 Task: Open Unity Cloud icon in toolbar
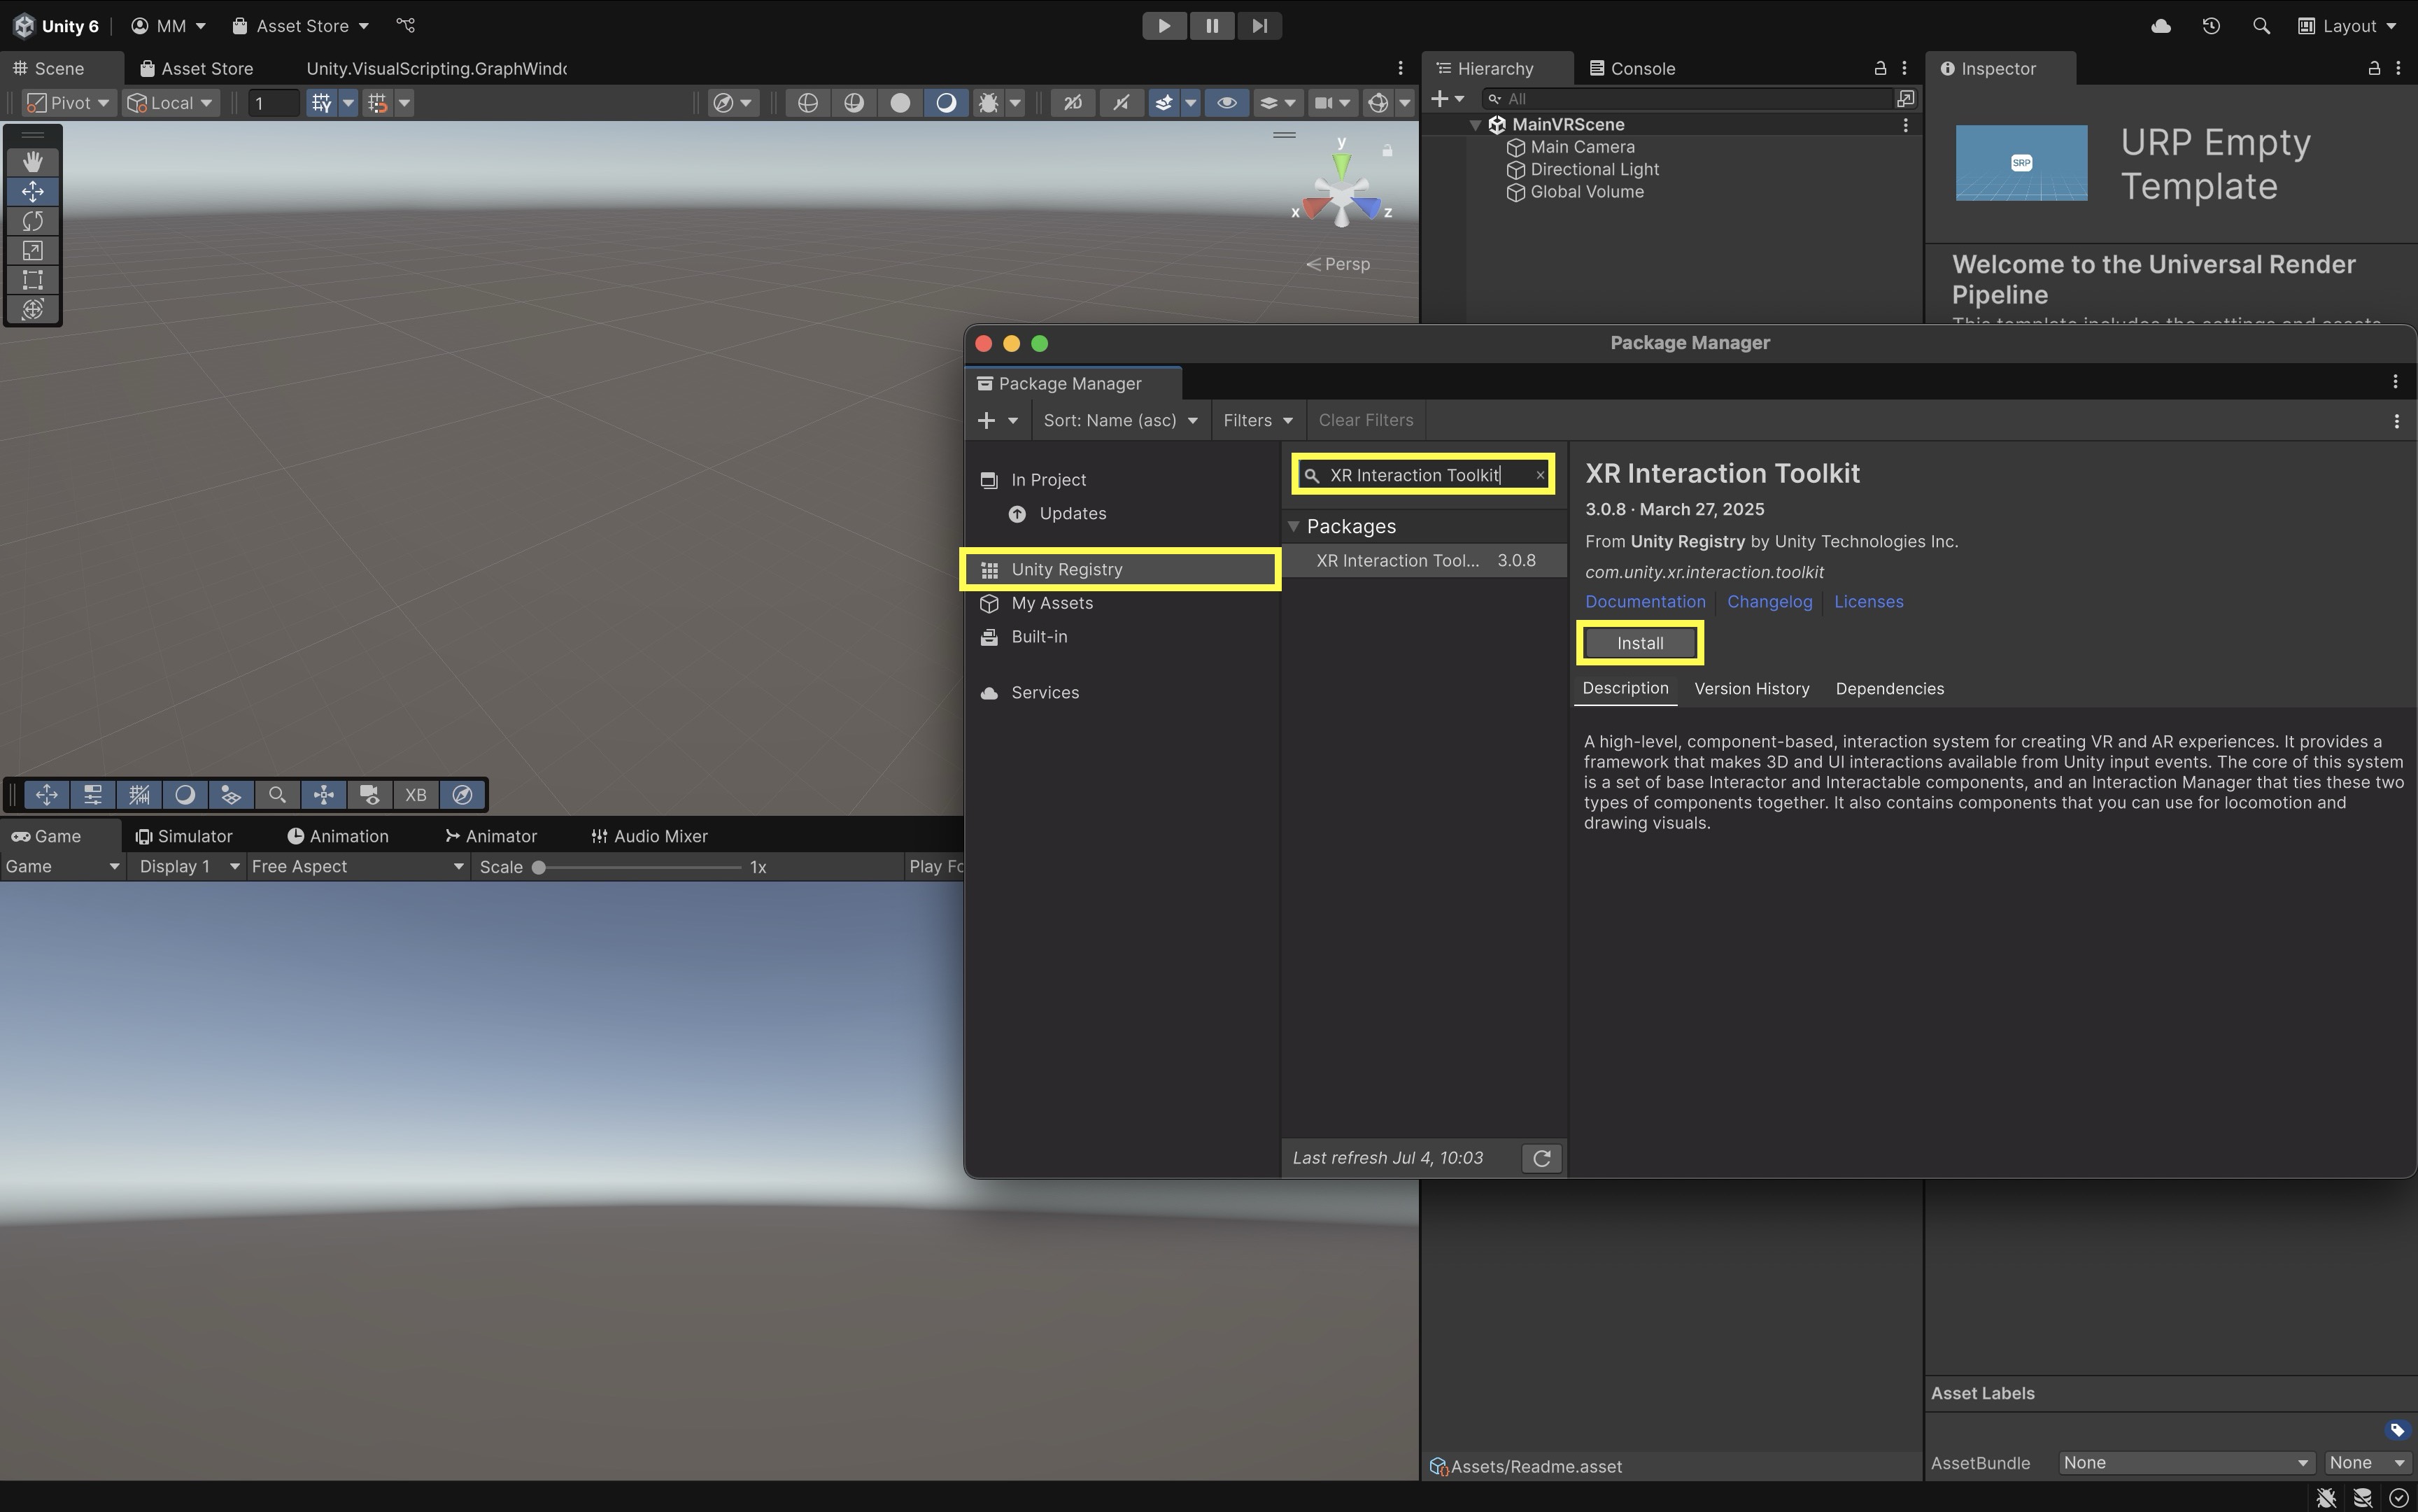click(2160, 26)
